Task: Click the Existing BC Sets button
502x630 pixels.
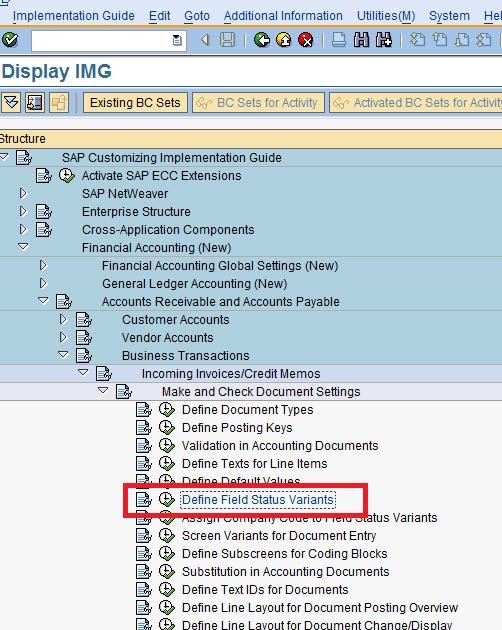Action: [x=135, y=103]
